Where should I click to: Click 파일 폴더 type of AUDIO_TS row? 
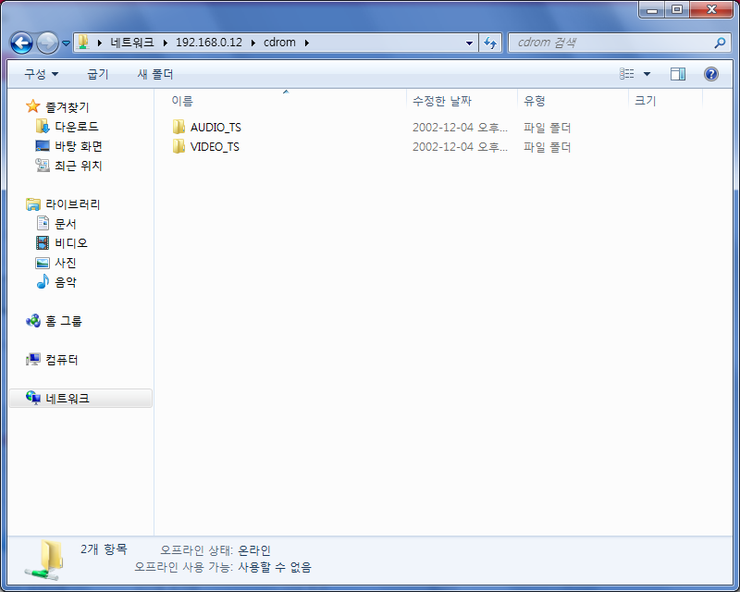pyautogui.click(x=547, y=127)
